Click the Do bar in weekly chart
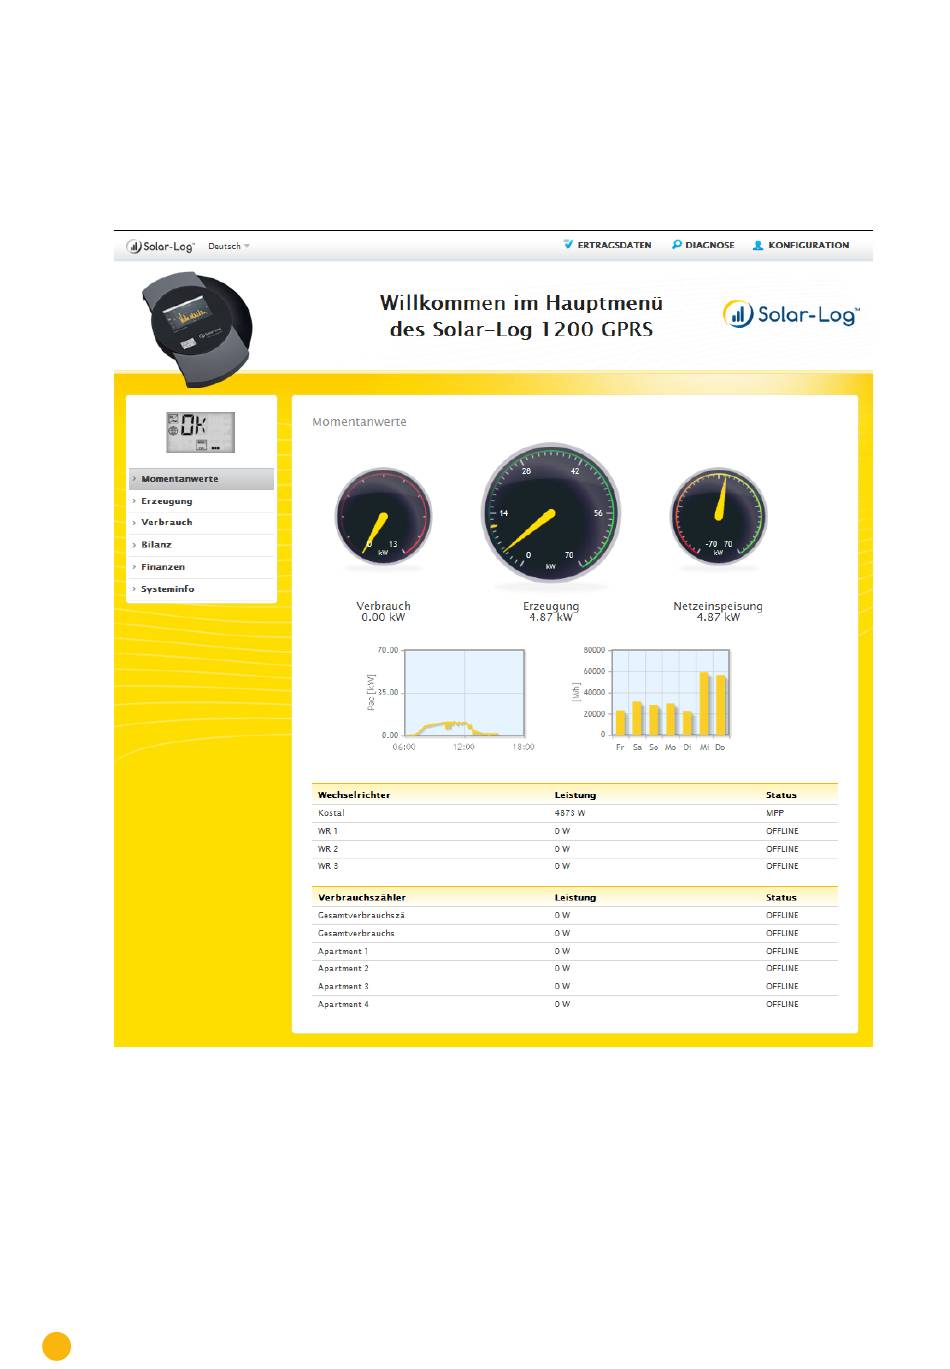 click(720, 706)
